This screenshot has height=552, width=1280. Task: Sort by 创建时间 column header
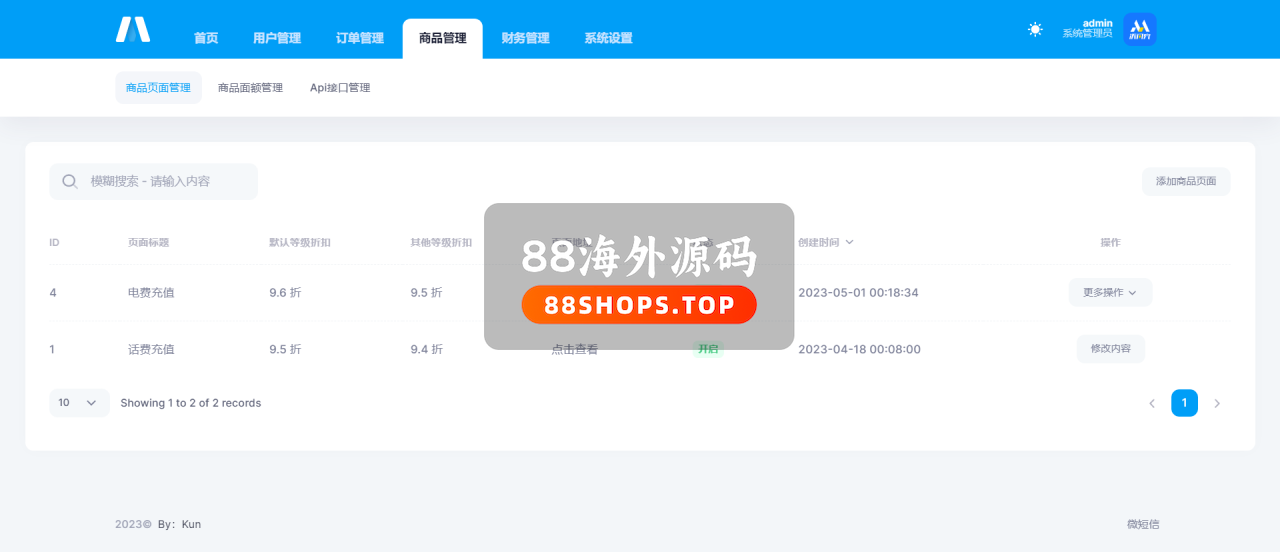coord(825,242)
